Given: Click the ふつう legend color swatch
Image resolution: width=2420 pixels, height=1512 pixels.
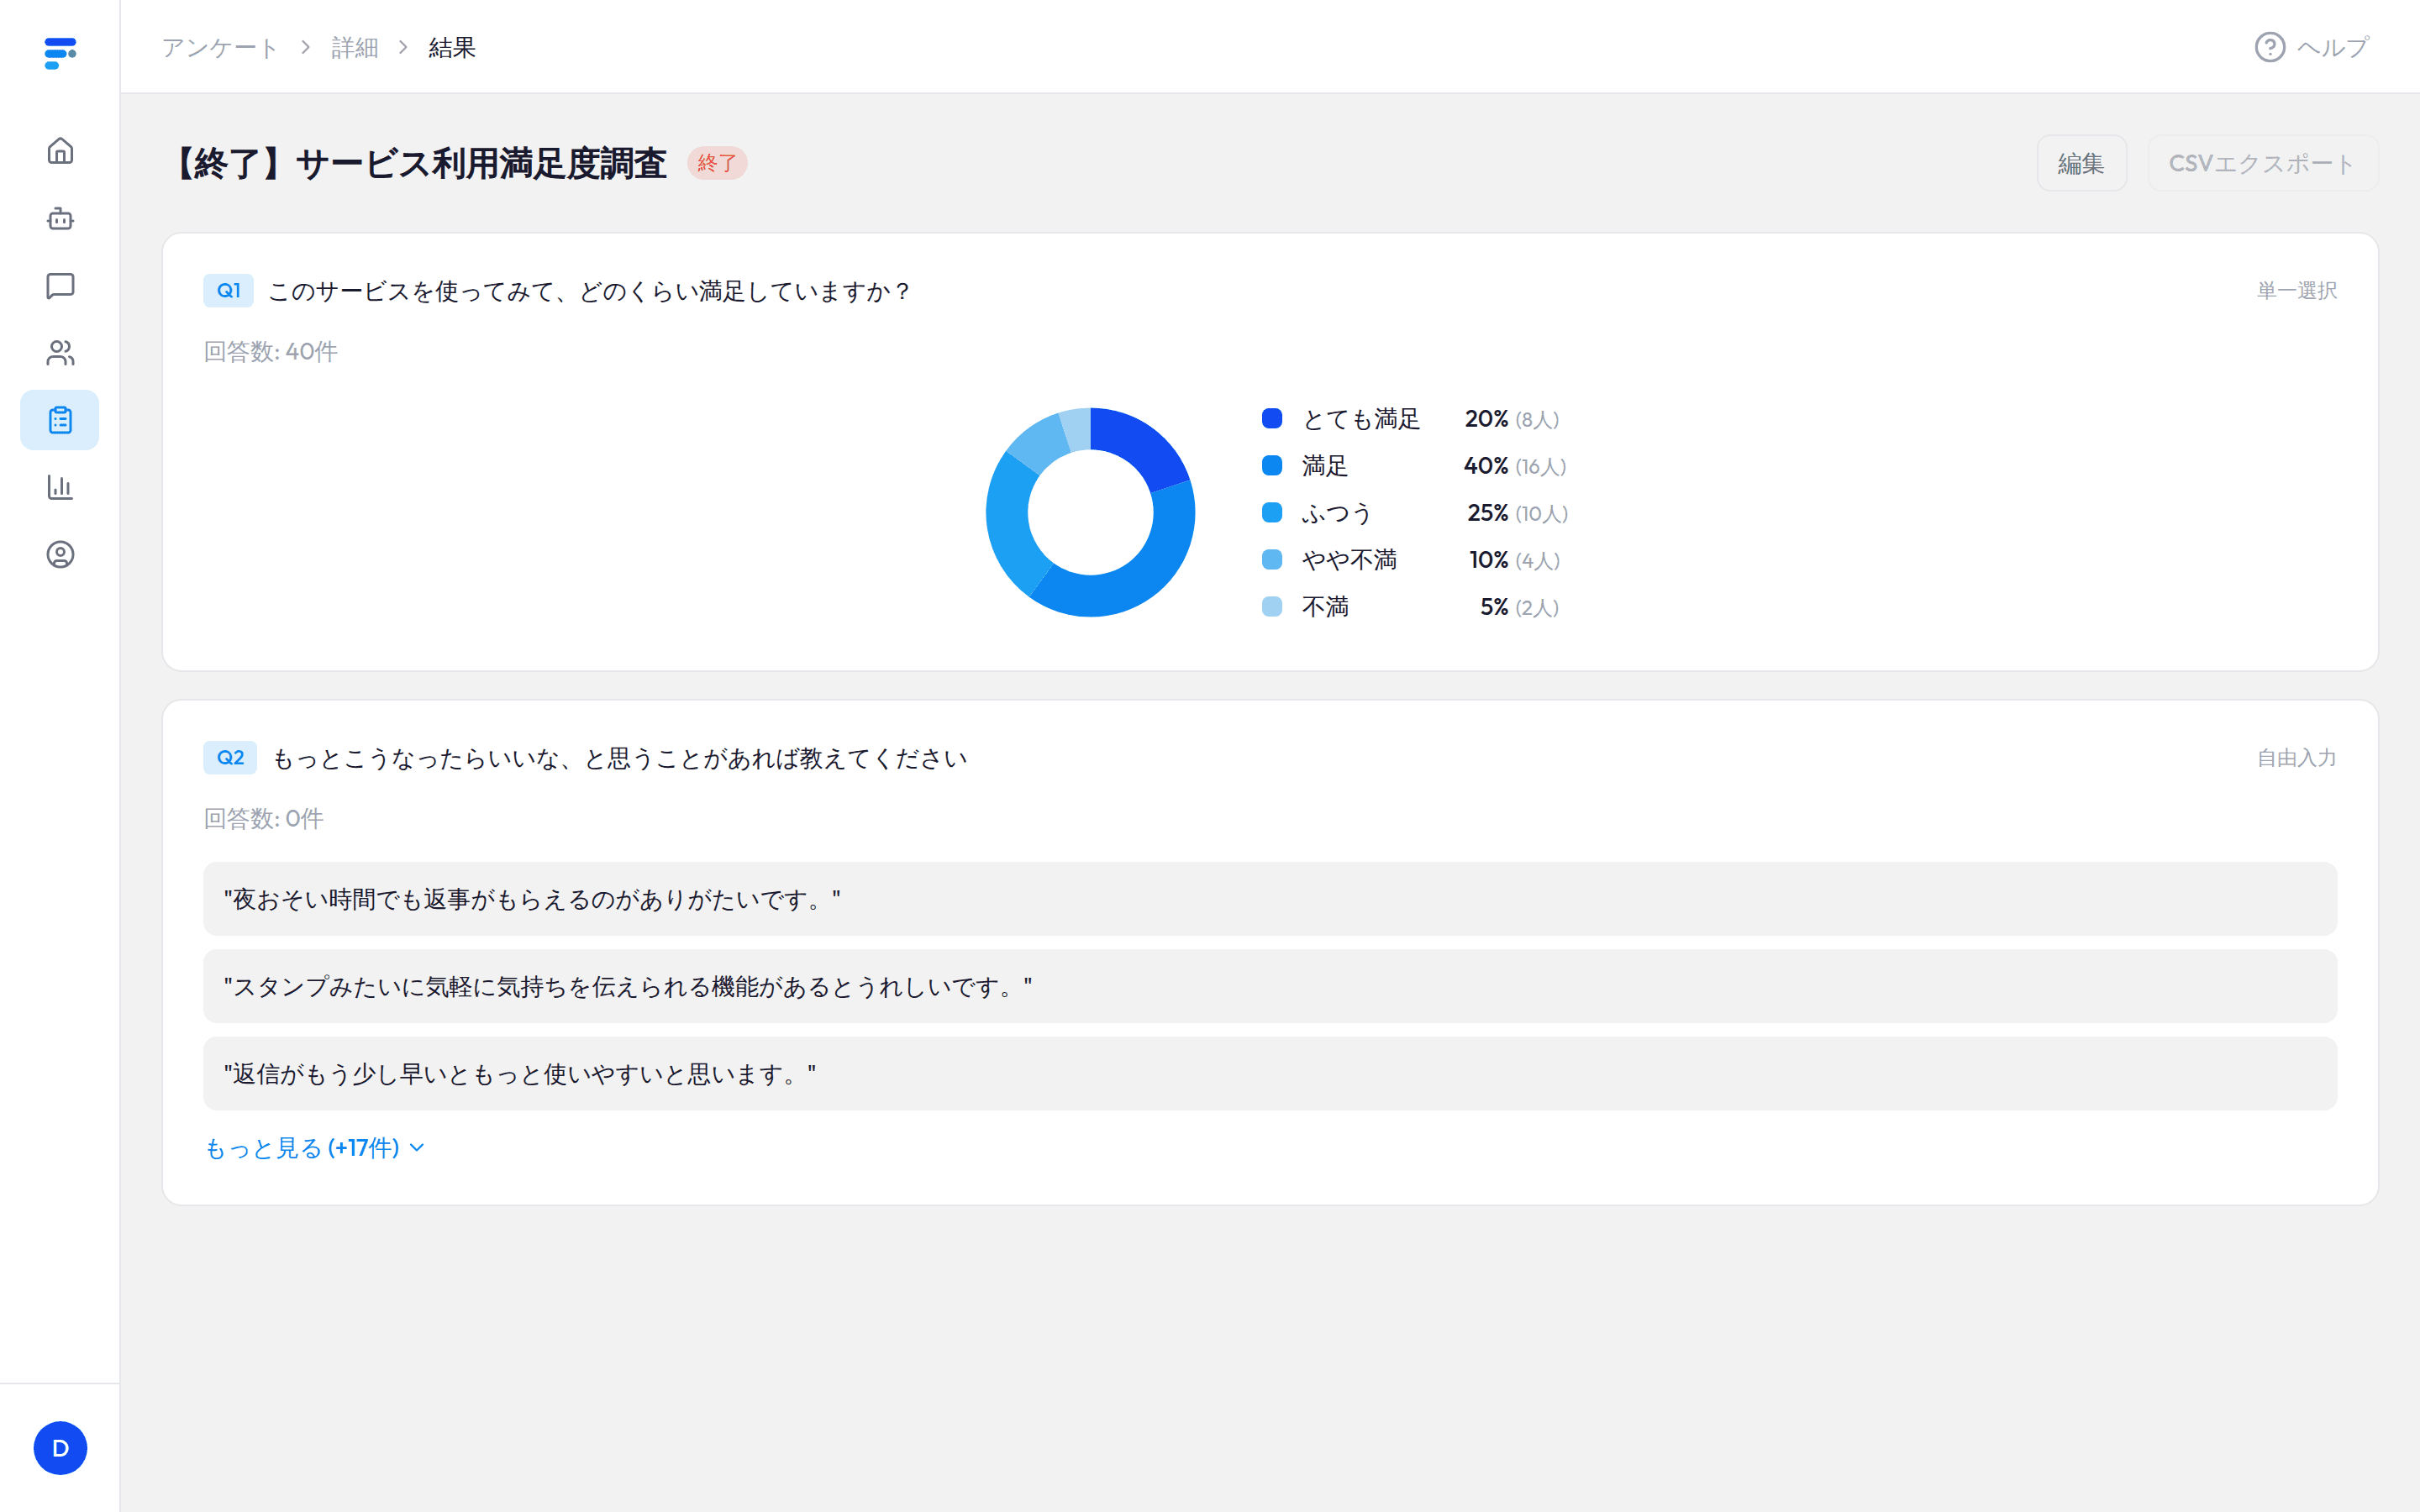Looking at the screenshot, I should coord(1272,513).
